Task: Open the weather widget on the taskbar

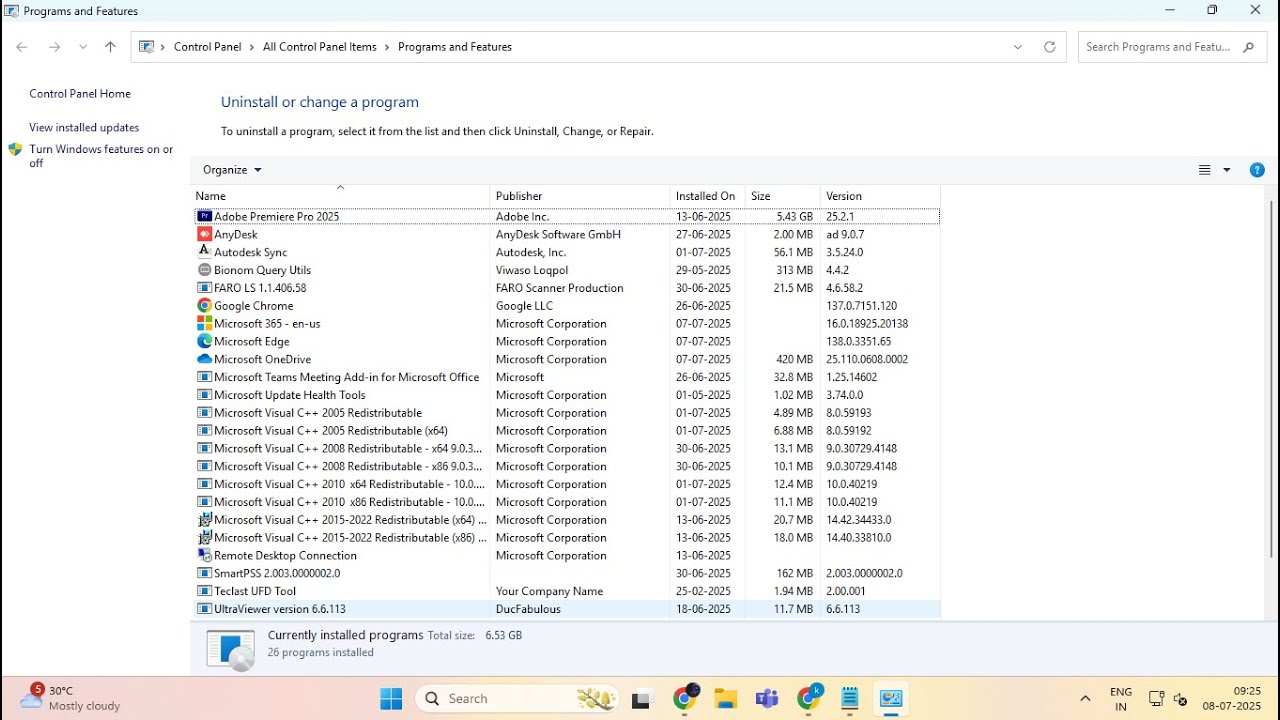Action: [x=72, y=698]
